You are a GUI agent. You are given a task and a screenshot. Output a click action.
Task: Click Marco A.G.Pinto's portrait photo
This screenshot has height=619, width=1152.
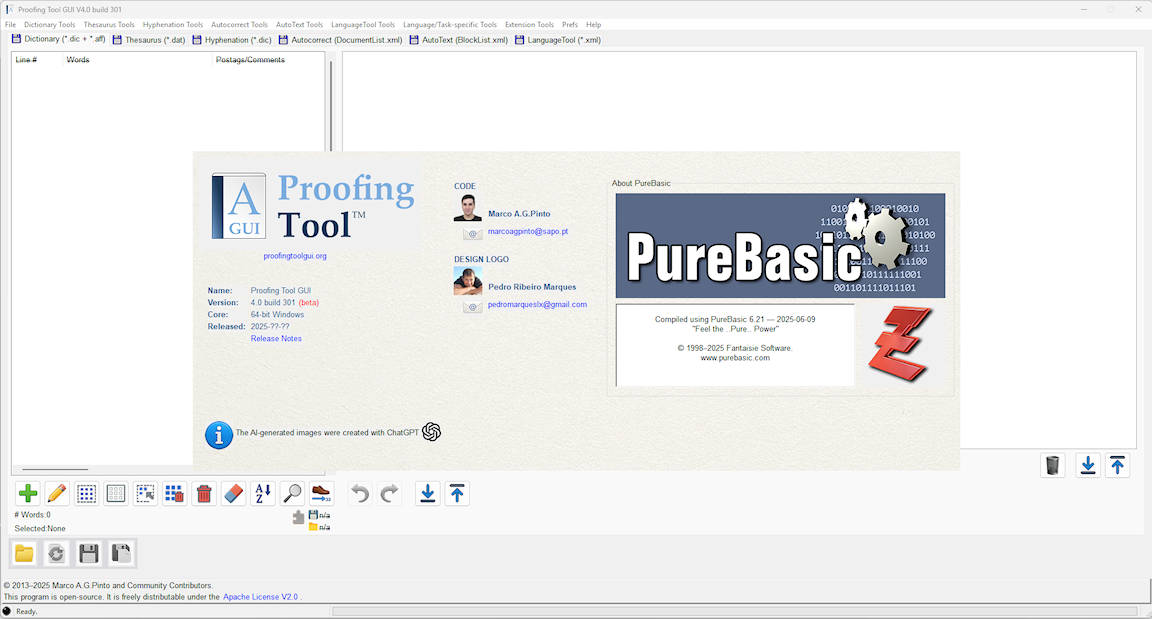[467, 208]
